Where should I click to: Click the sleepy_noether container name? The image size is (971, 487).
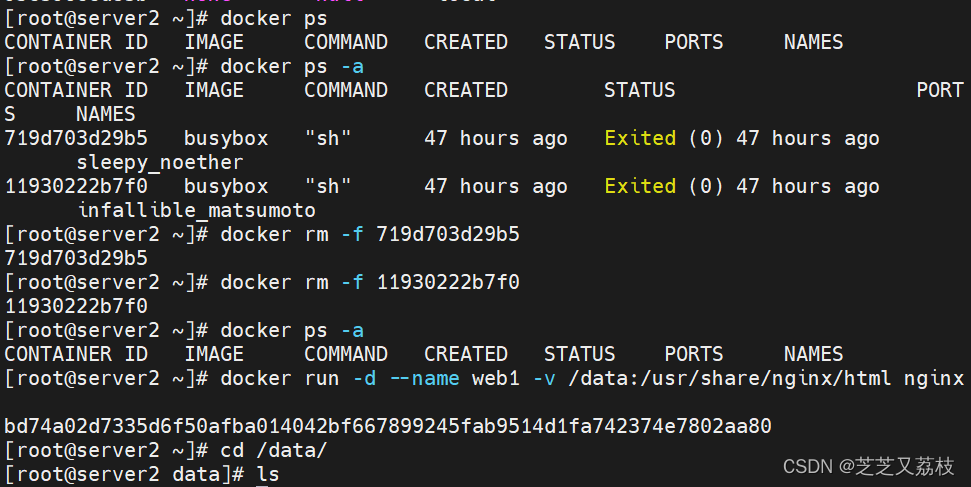[x=160, y=163]
